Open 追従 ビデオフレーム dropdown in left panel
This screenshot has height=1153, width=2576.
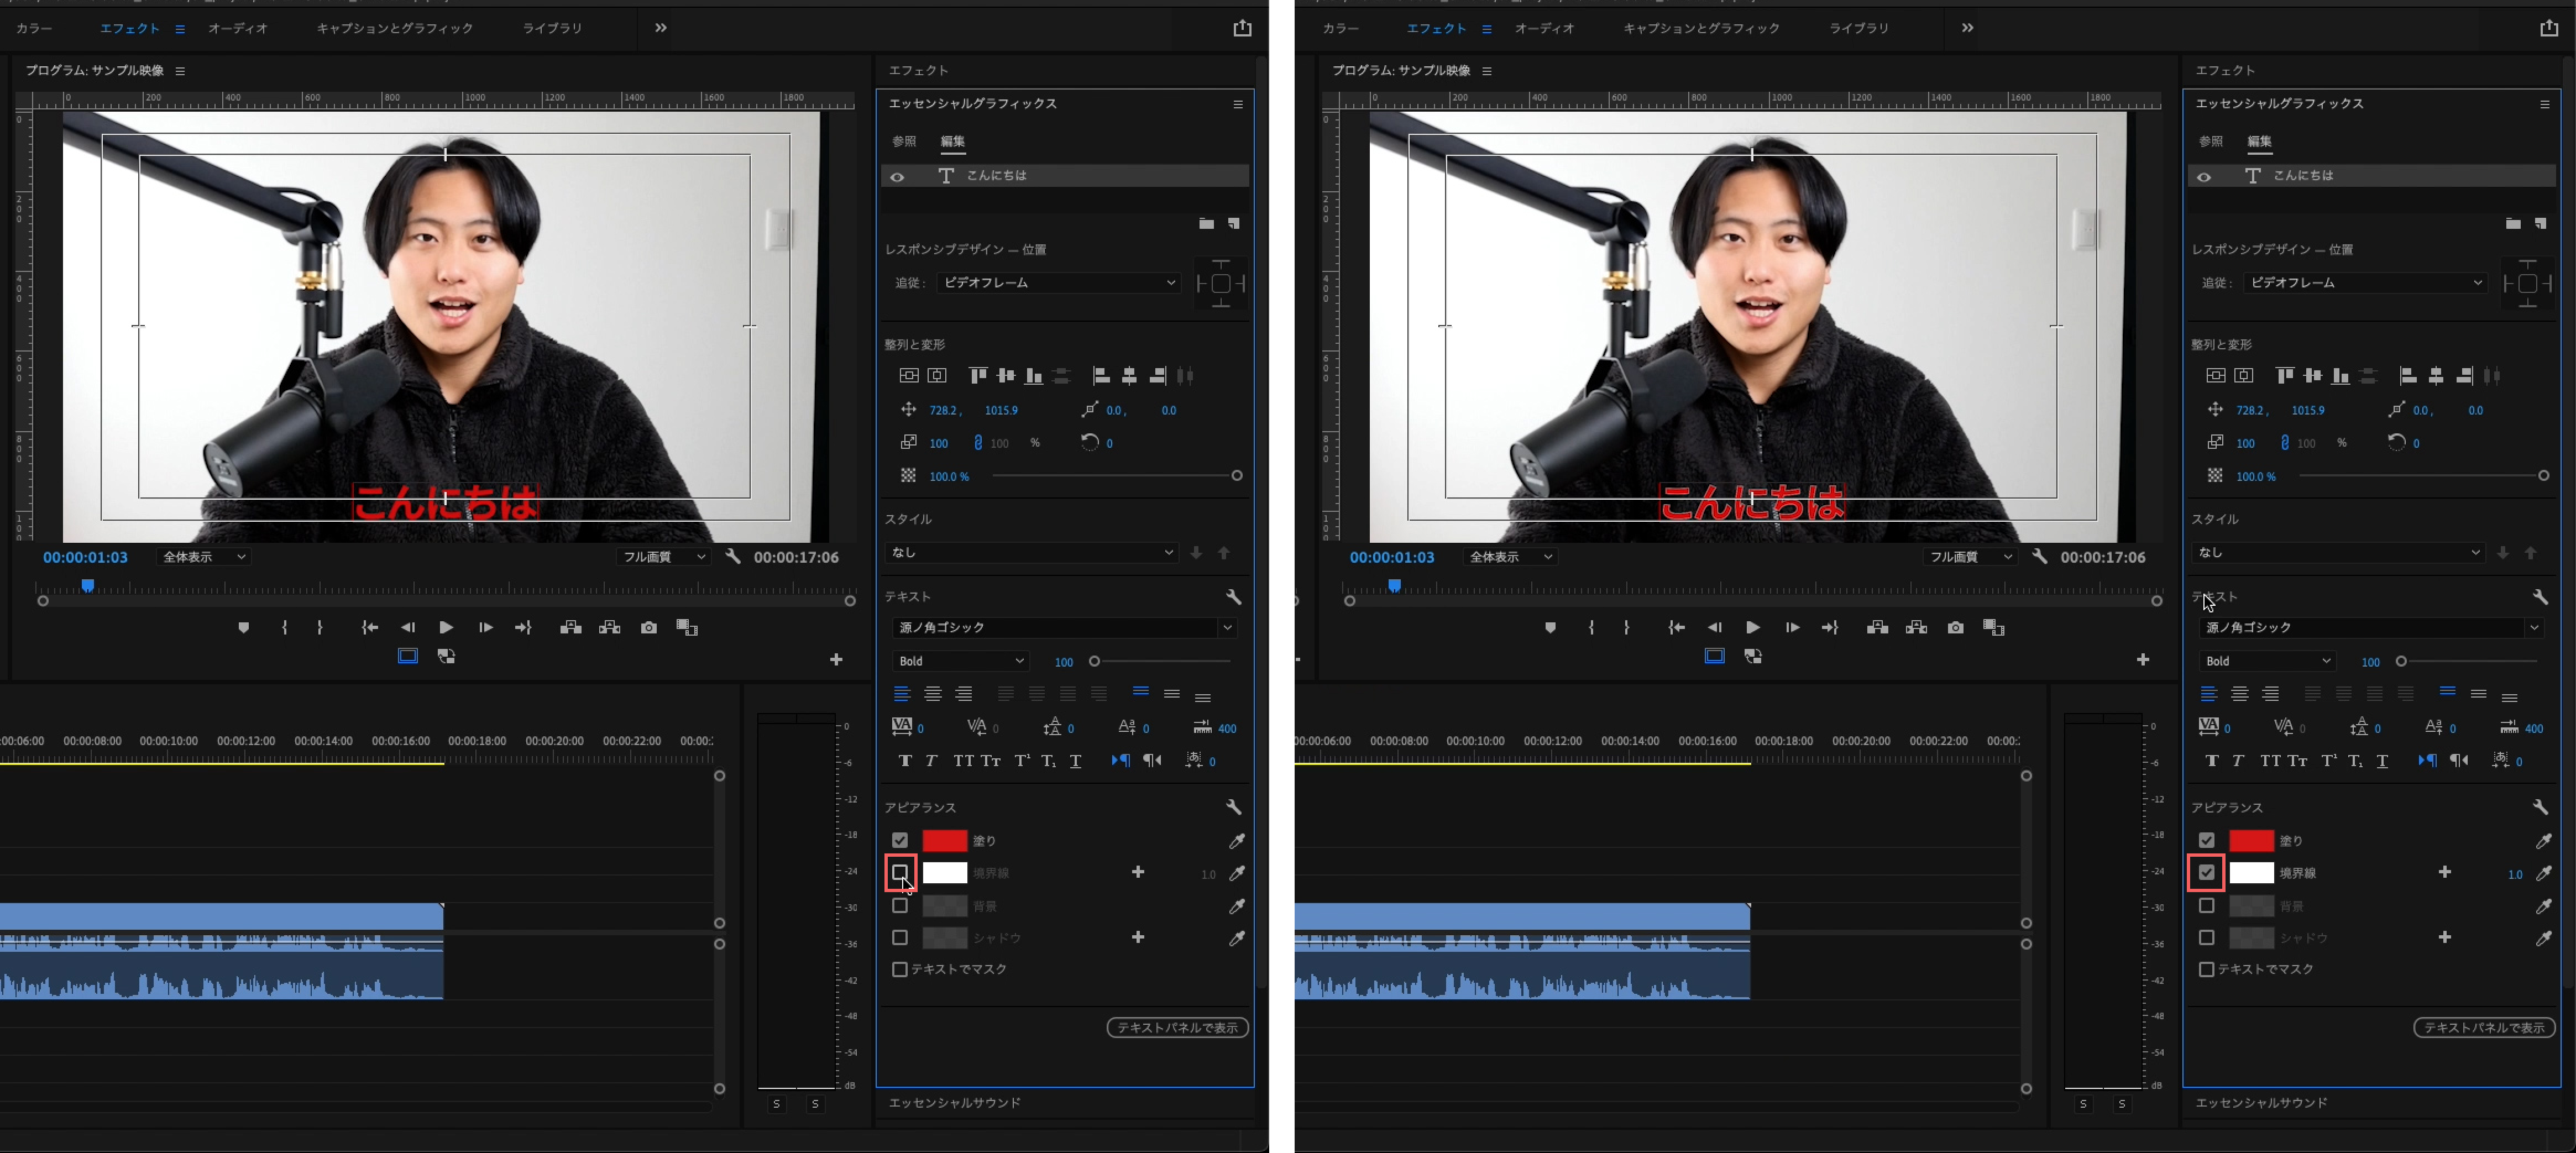click(x=1058, y=283)
